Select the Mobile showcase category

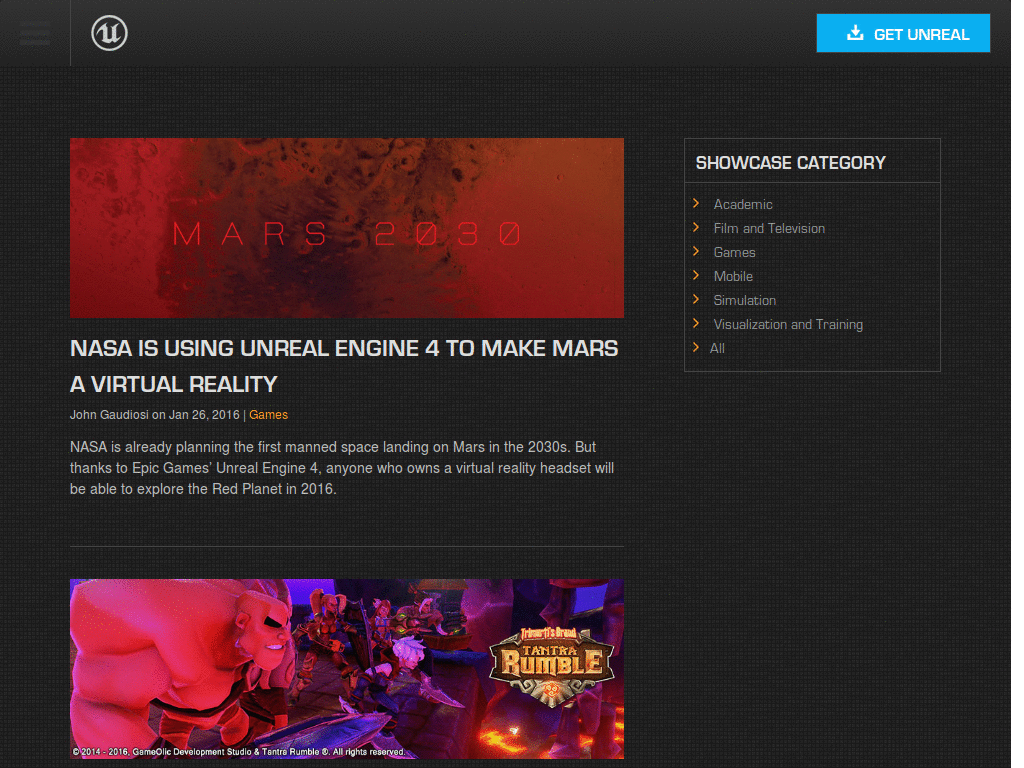coord(733,276)
